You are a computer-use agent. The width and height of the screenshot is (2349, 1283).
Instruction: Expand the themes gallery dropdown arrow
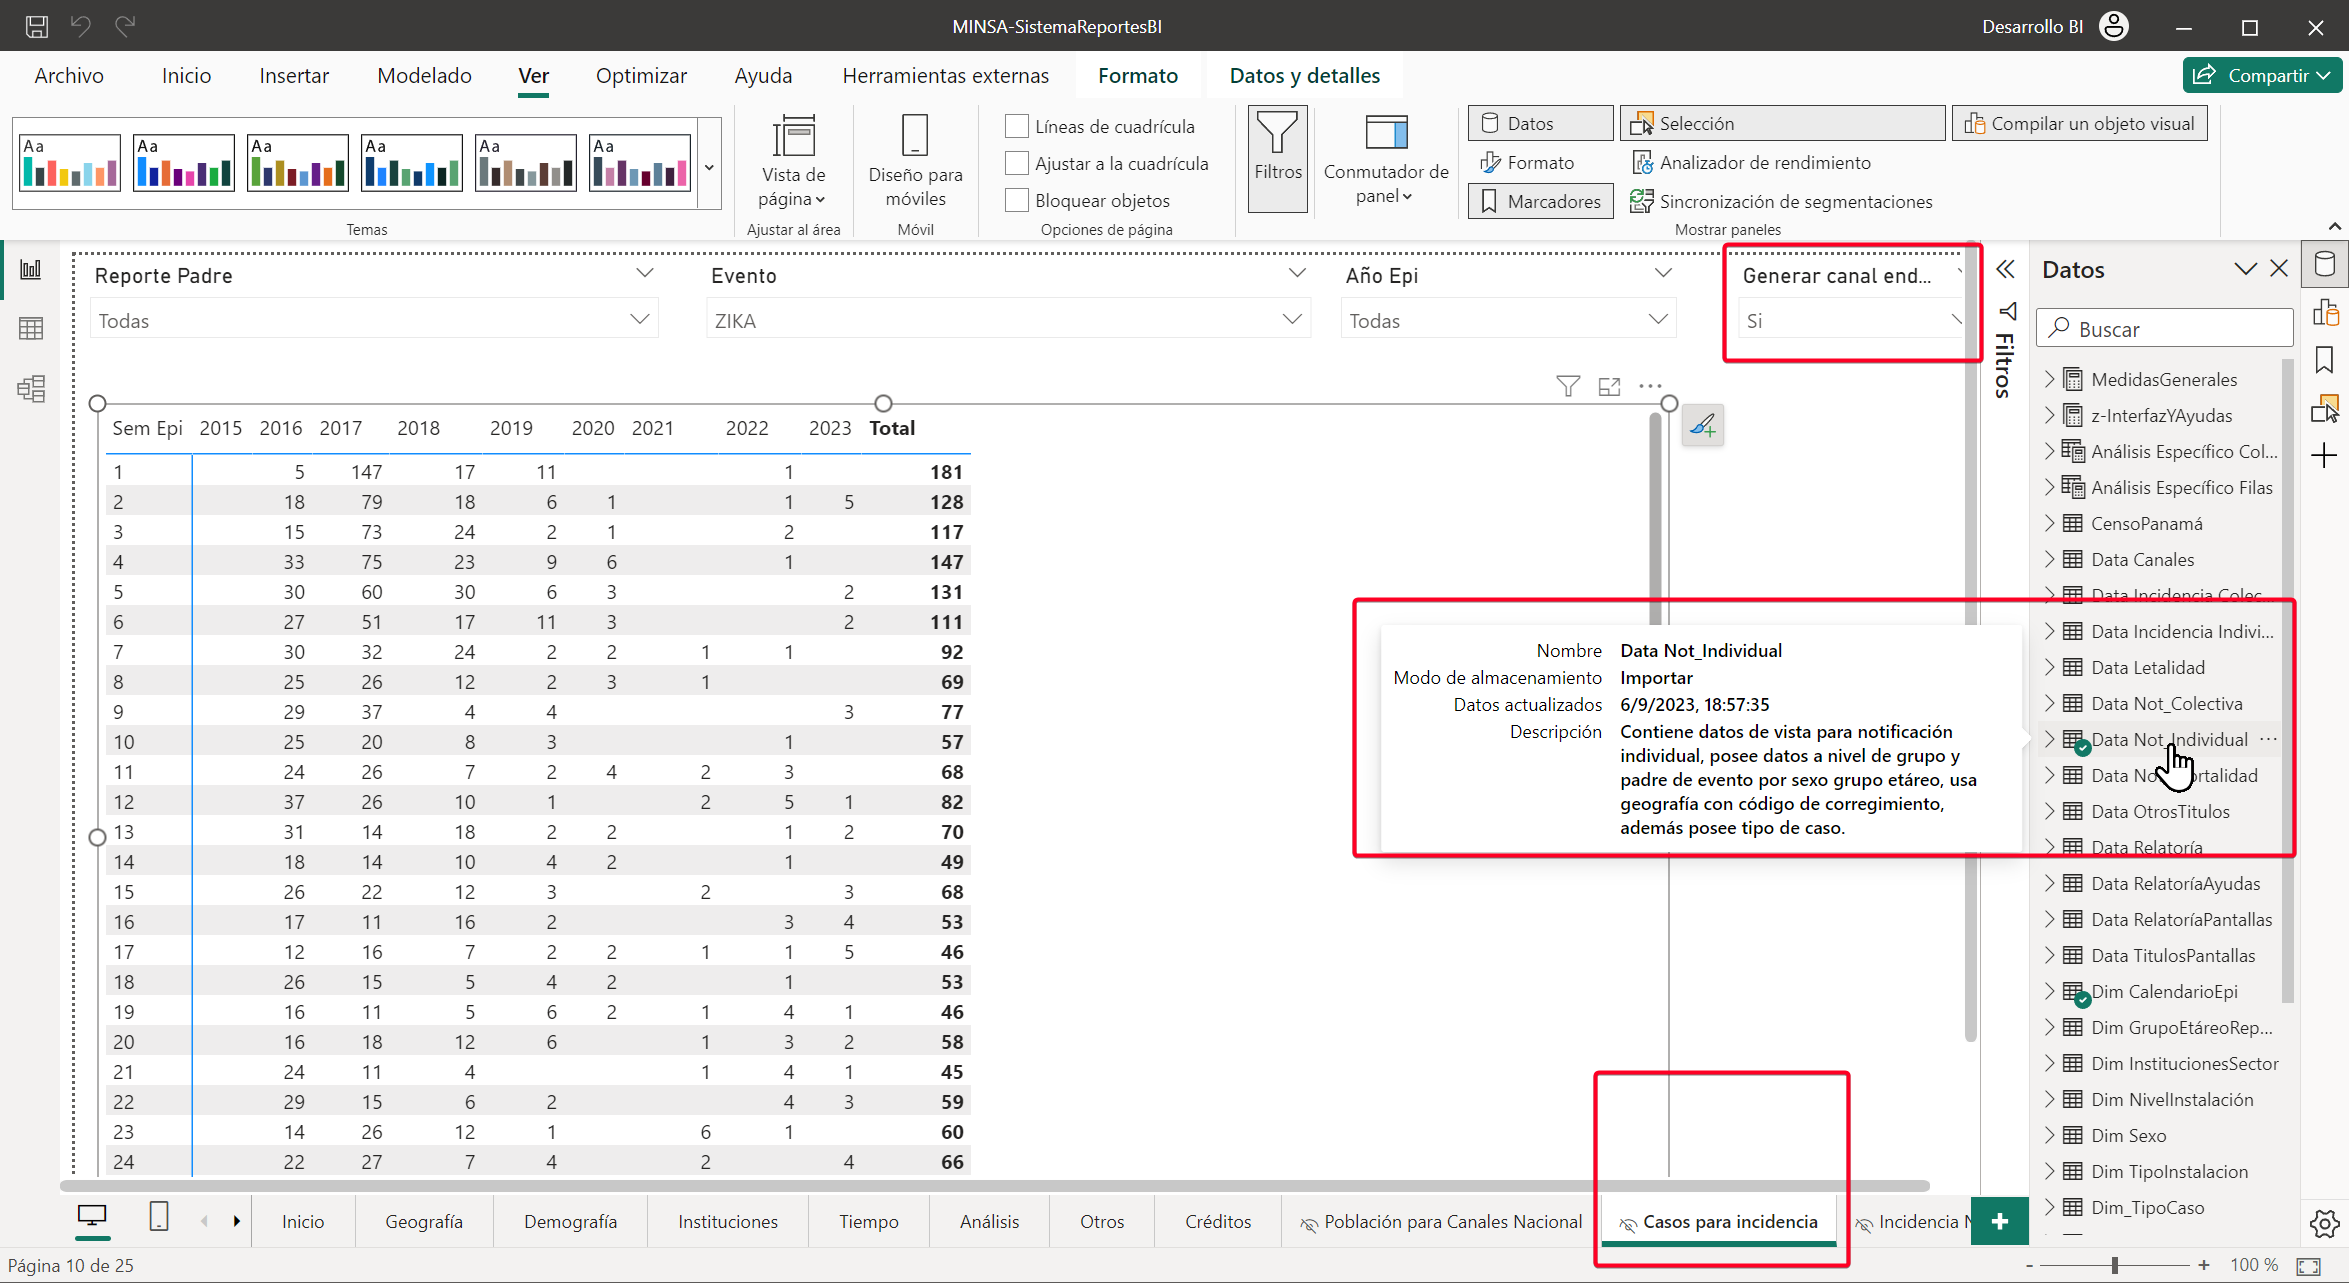pos(709,167)
